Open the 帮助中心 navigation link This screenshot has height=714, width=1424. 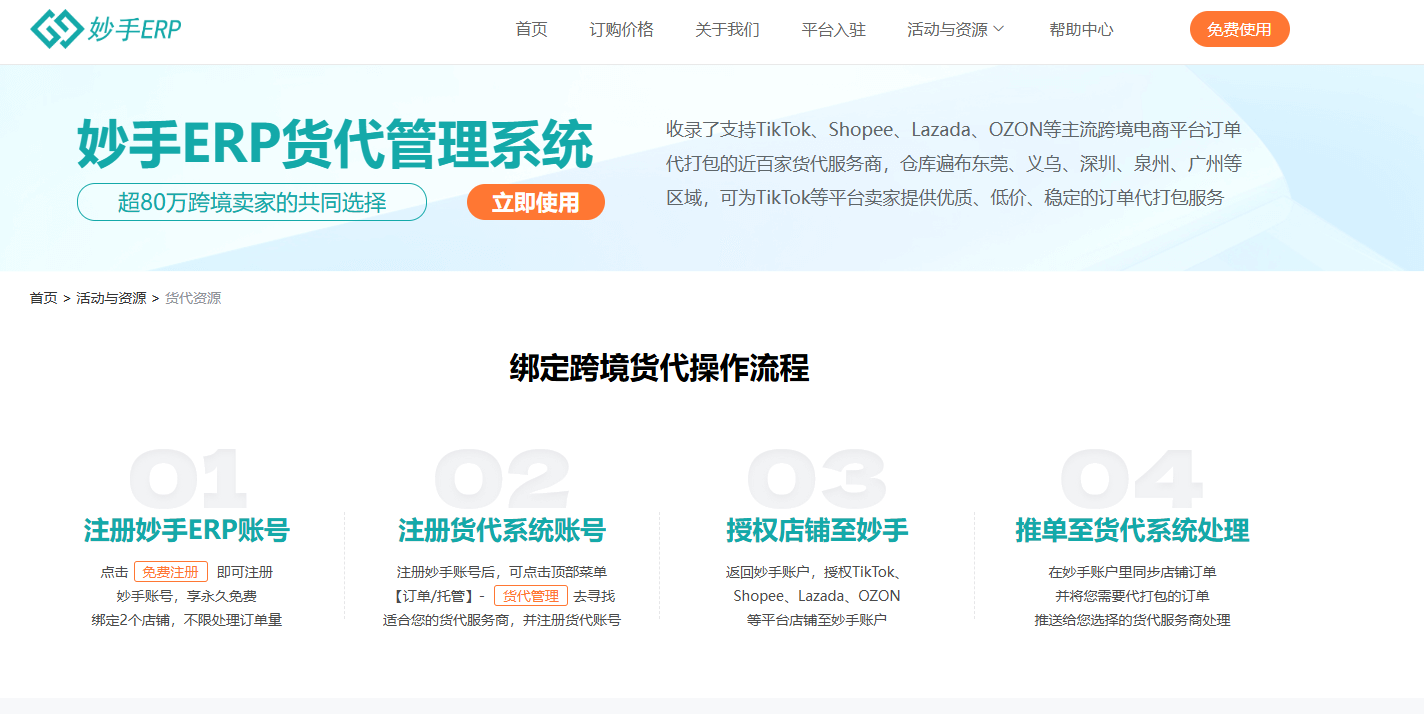(1081, 30)
